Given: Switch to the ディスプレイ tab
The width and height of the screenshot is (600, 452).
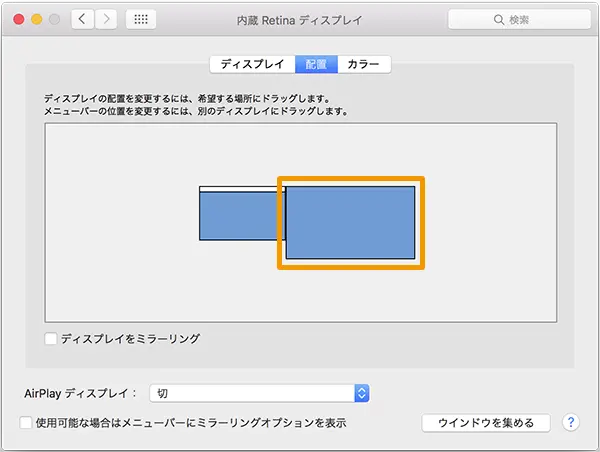Looking at the screenshot, I should click(252, 65).
